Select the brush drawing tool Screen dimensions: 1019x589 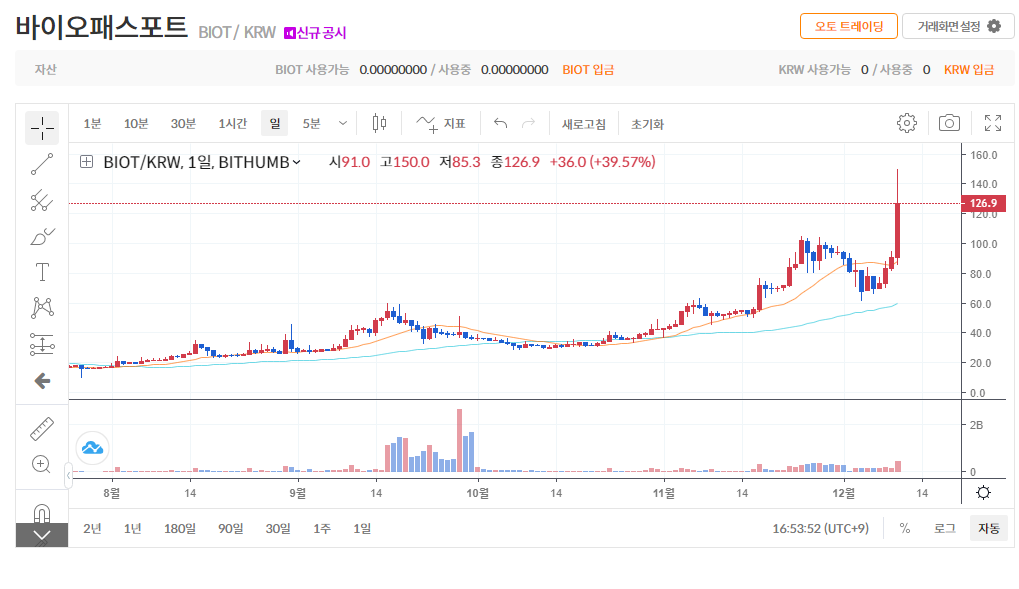pyautogui.click(x=42, y=236)
